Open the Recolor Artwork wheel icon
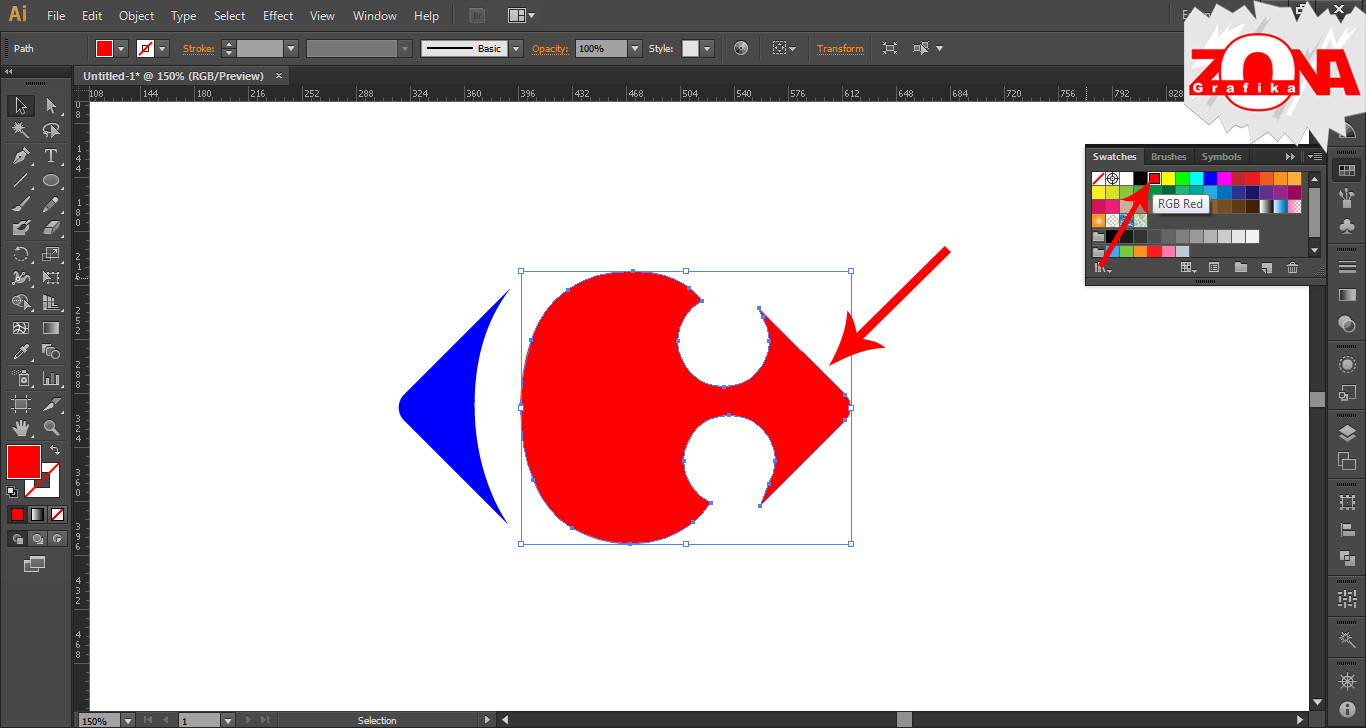The height and width of the screenshot is (728, 1366). coord(741,48)
